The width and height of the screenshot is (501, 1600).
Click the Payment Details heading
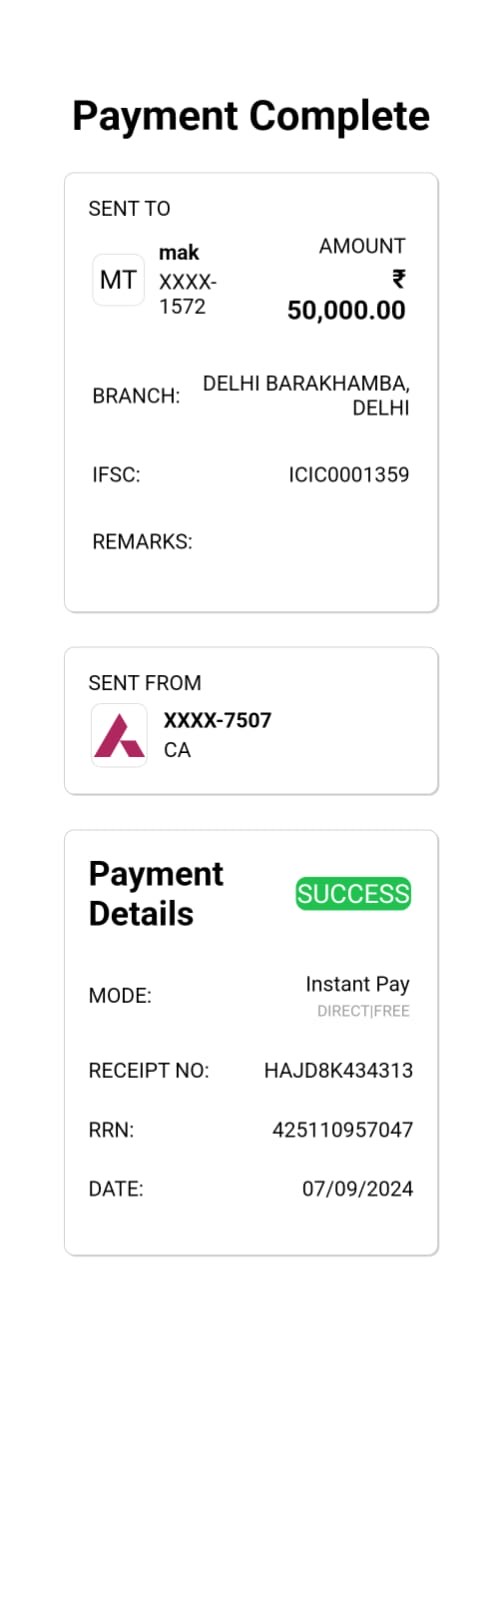point(156,894)
